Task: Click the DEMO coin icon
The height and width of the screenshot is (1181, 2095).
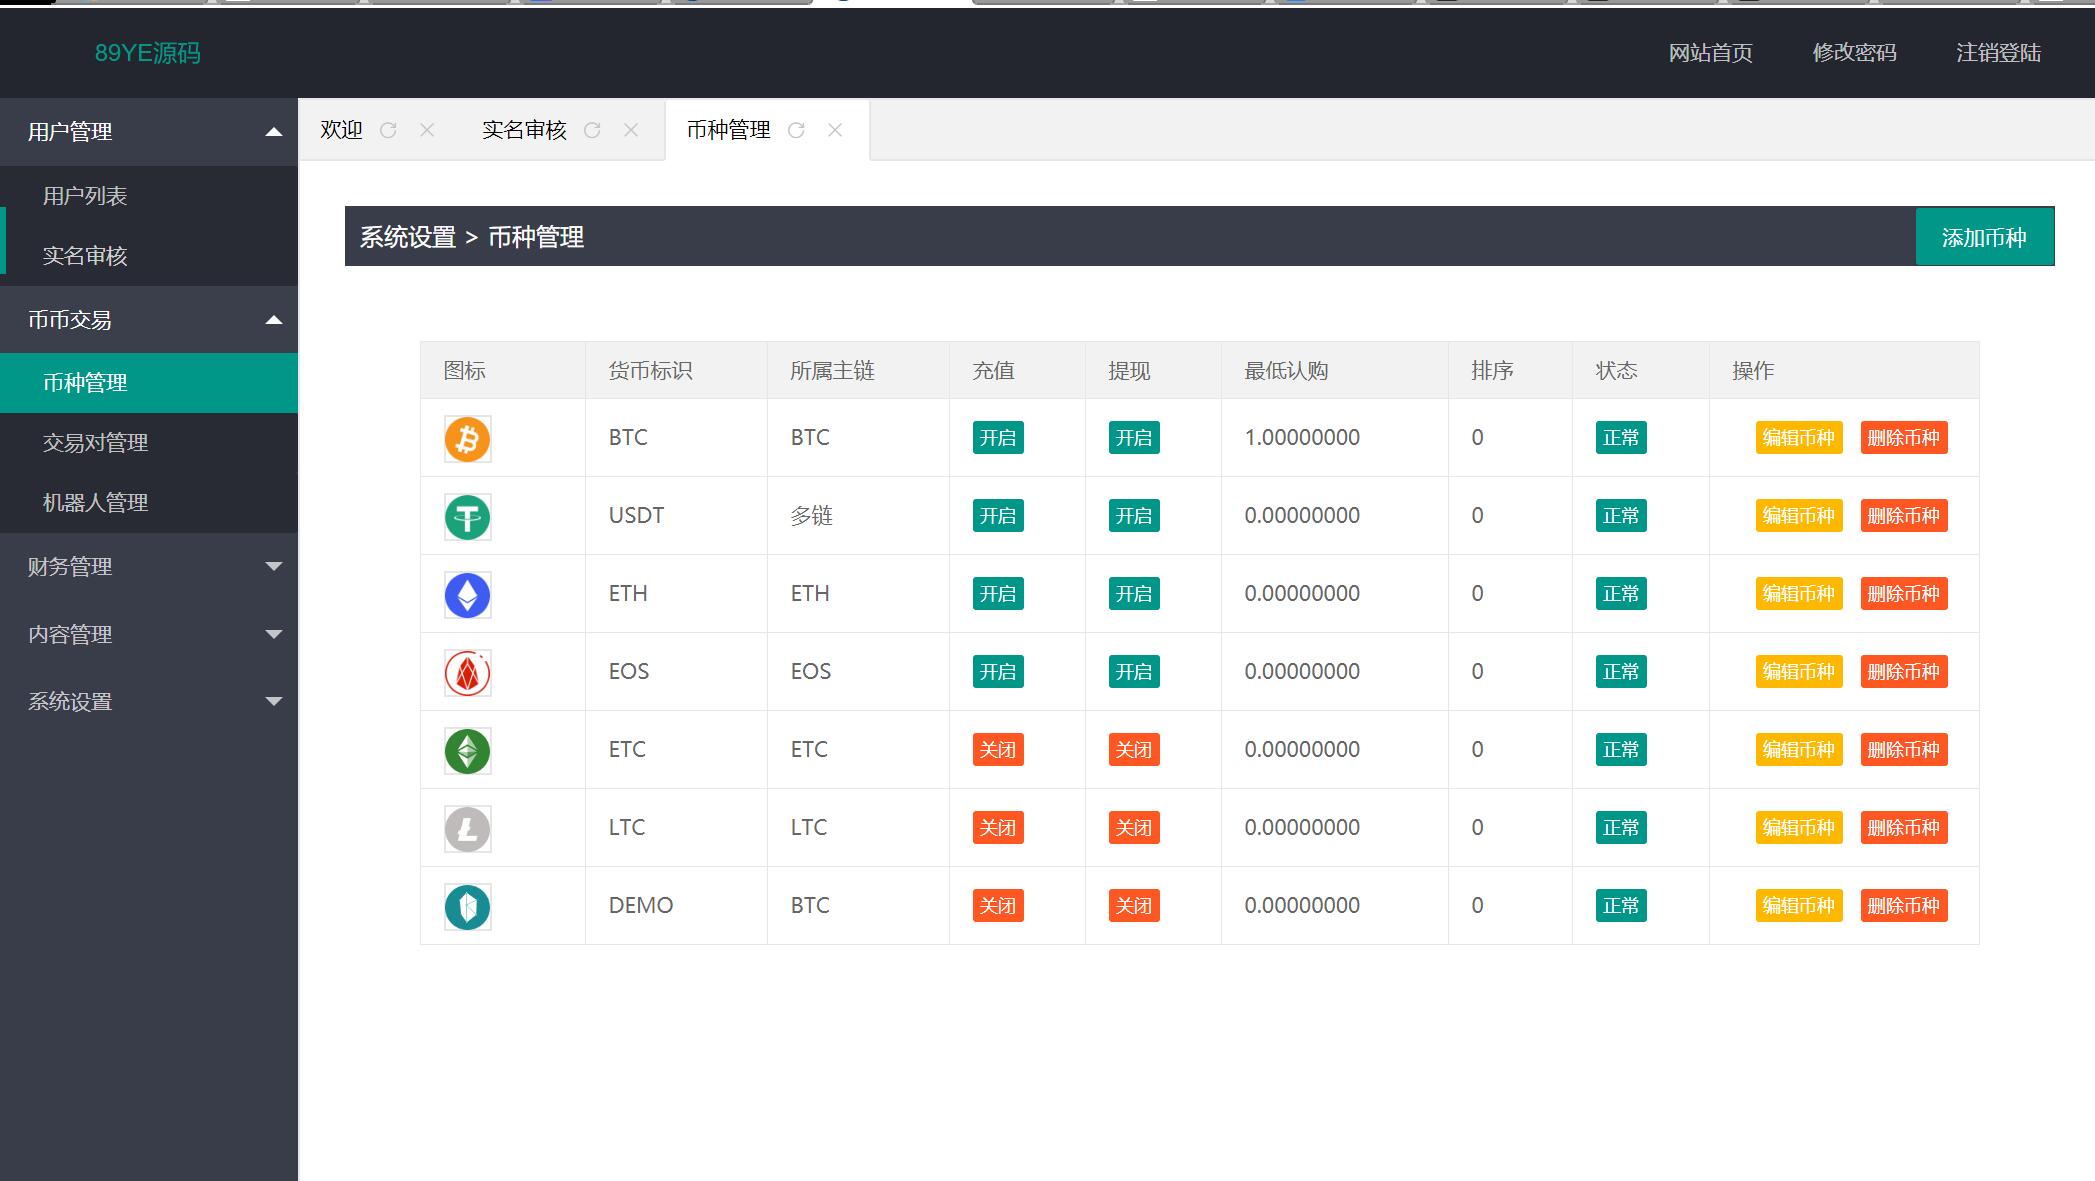Action: (x=467, y=907)
